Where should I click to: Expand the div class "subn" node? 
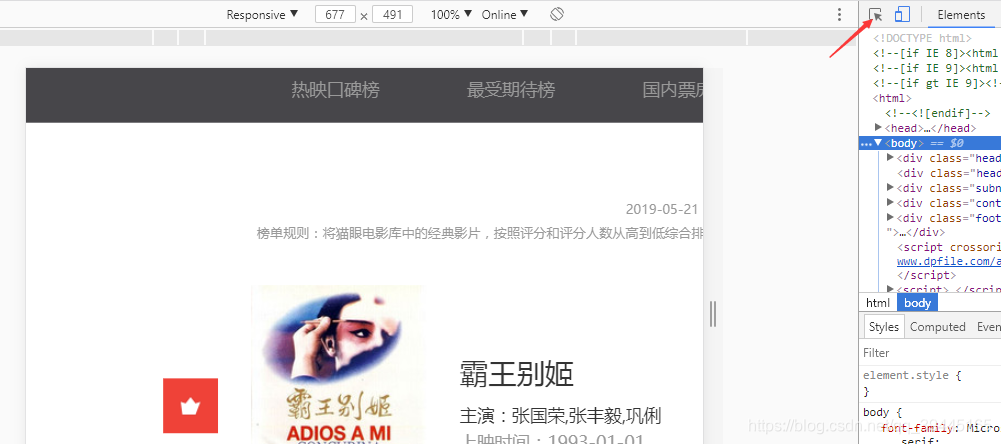(x=891, y=187)
